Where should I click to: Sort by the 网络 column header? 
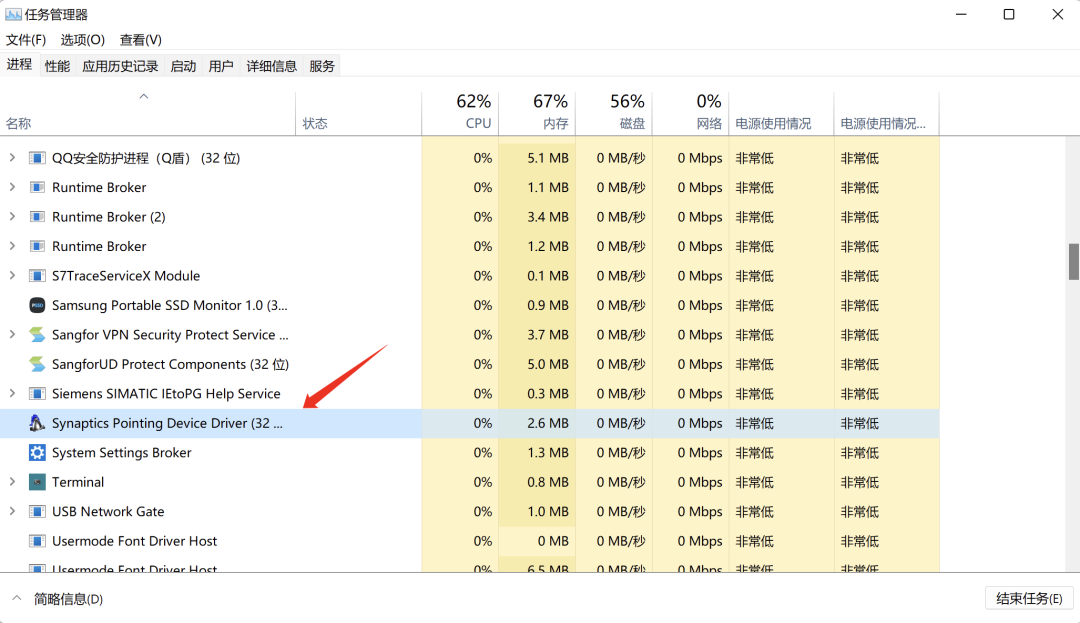(691, 114)
